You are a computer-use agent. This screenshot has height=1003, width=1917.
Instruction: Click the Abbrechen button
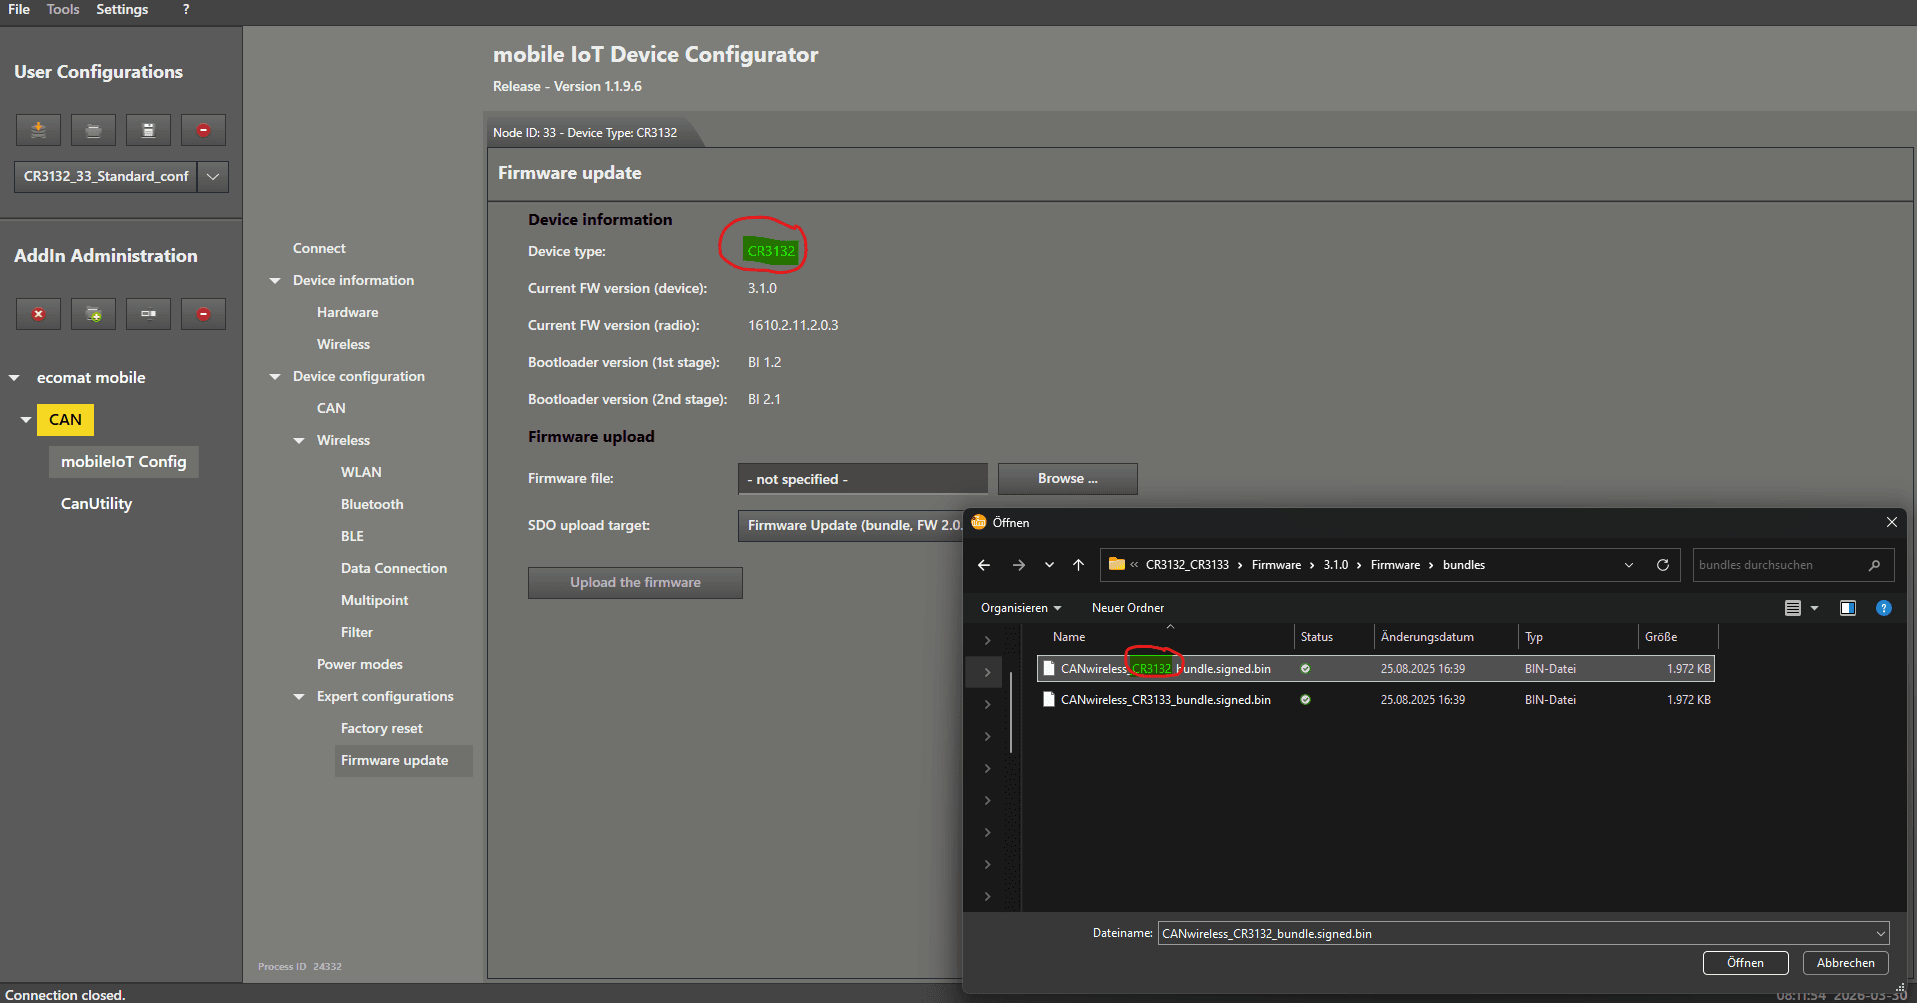[x=1845, y=963]
